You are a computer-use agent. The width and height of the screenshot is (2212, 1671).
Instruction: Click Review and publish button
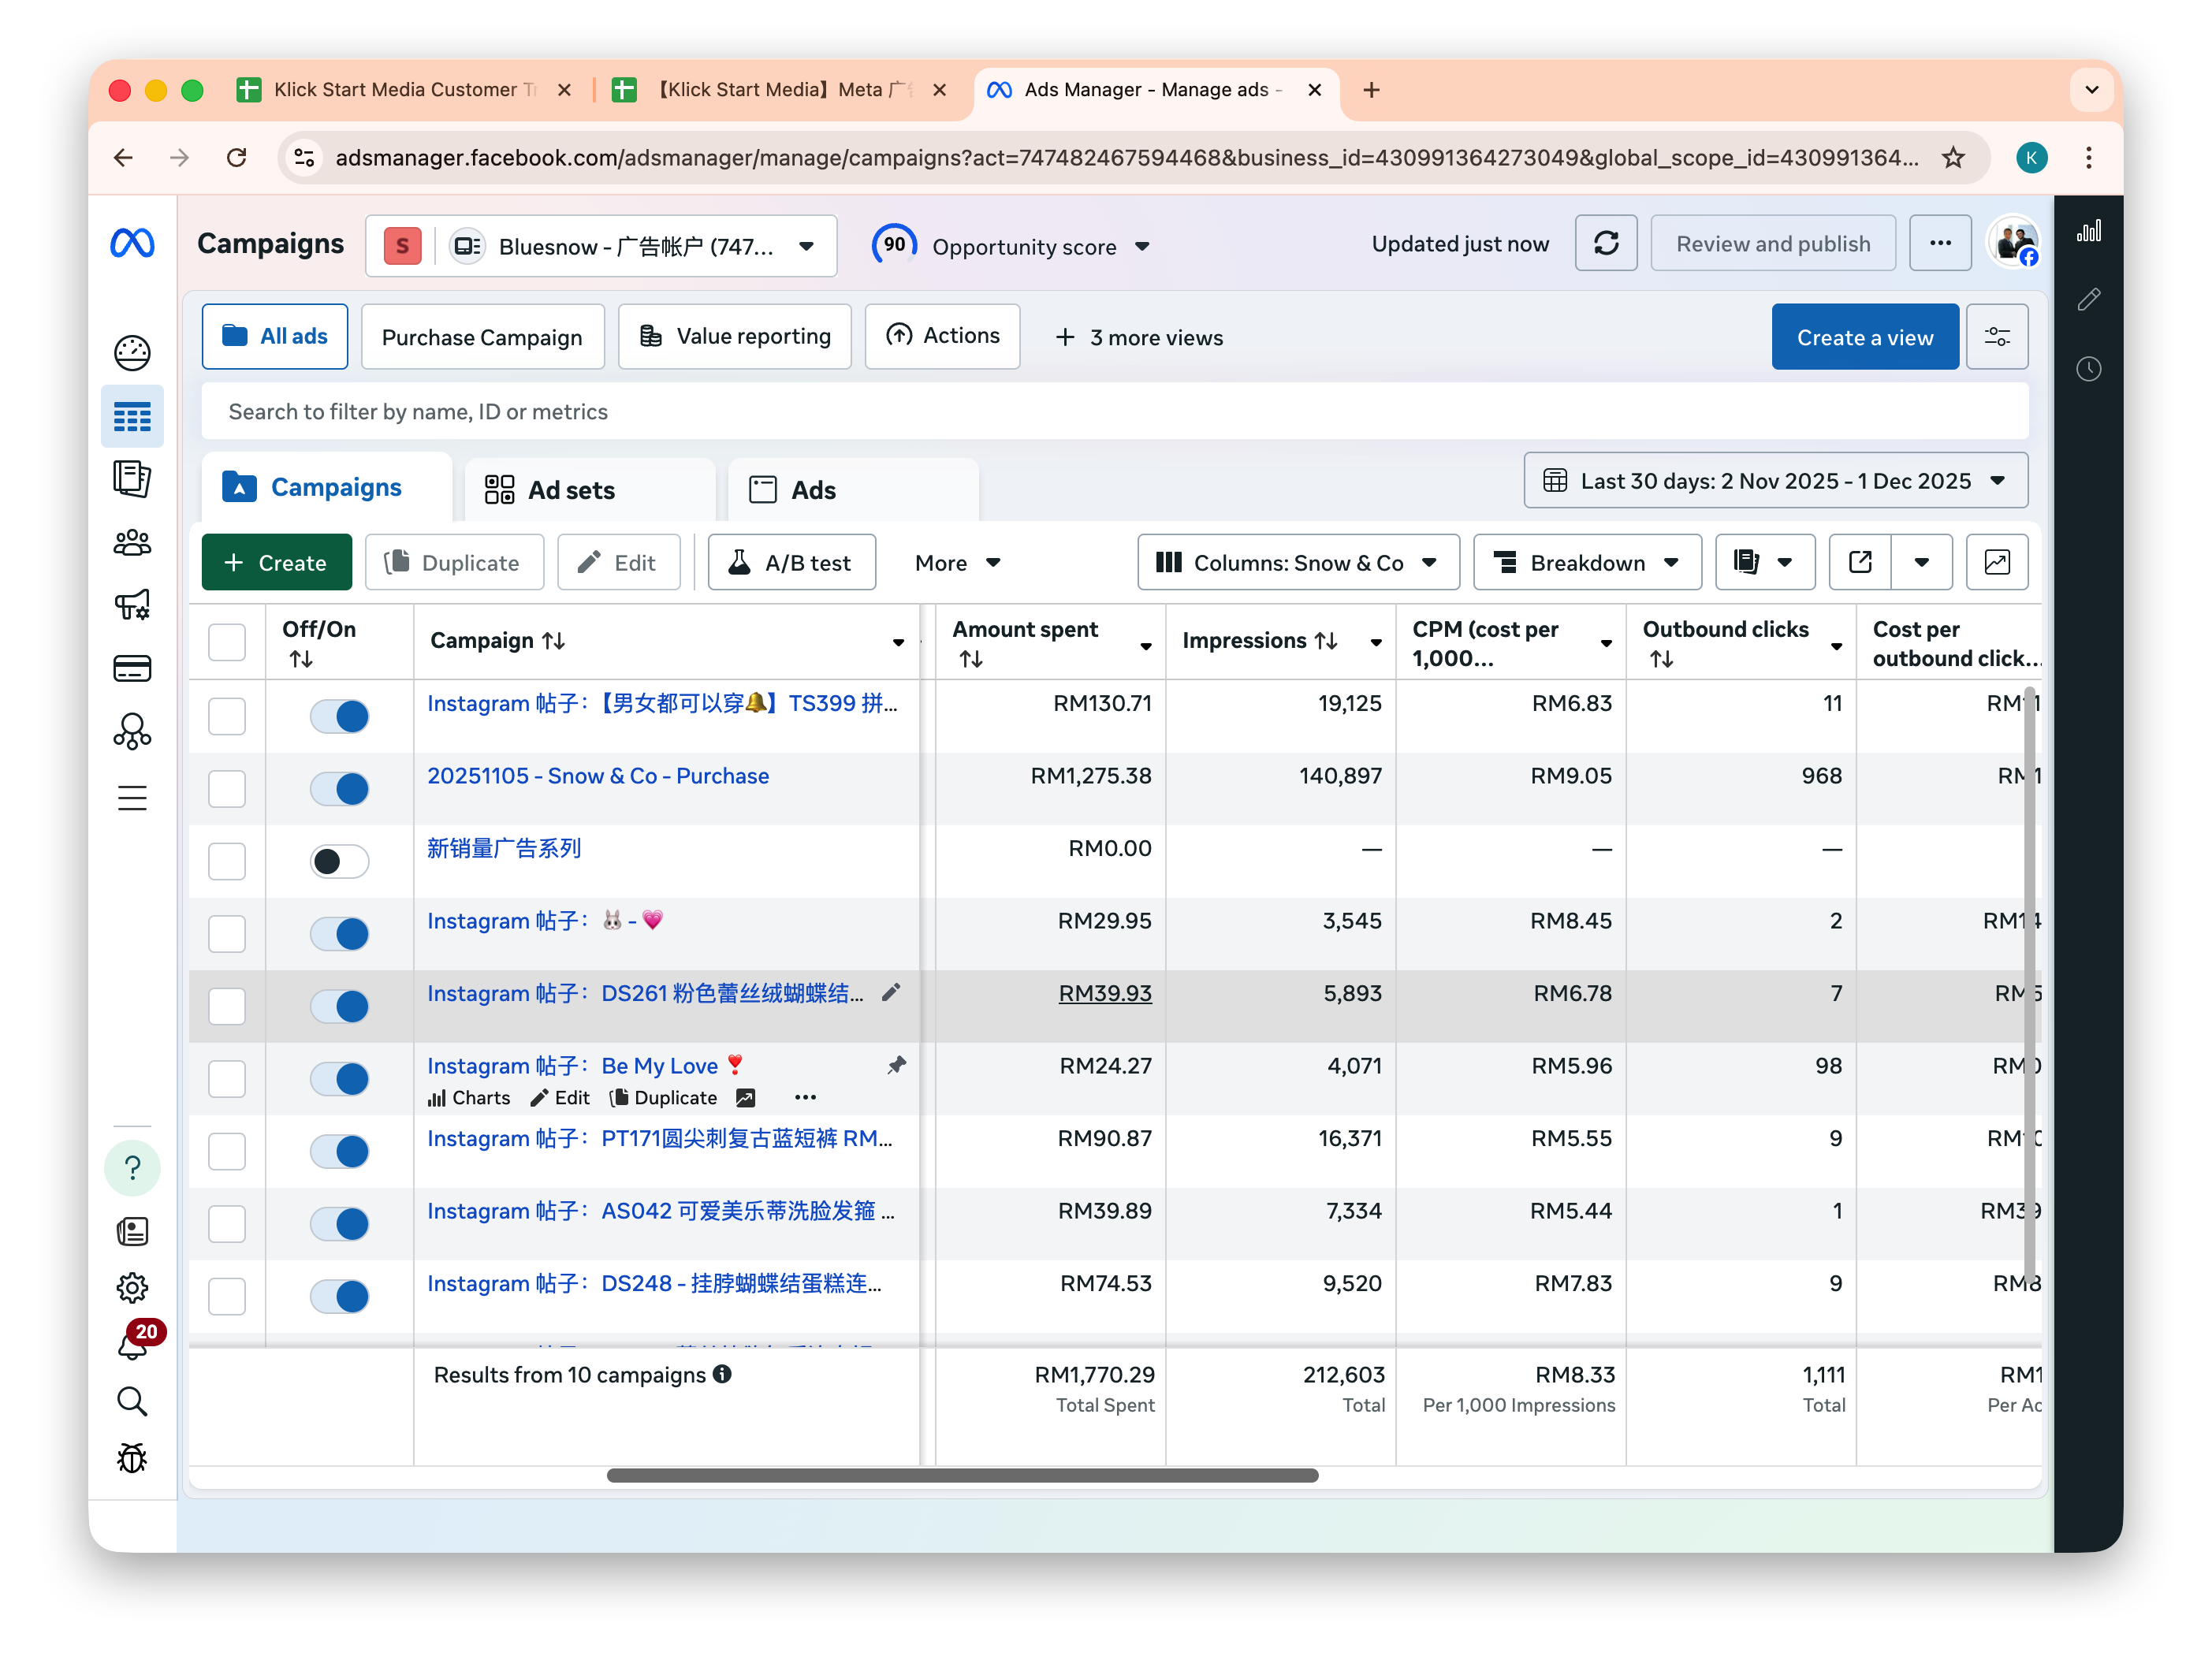coord(1773,243)
